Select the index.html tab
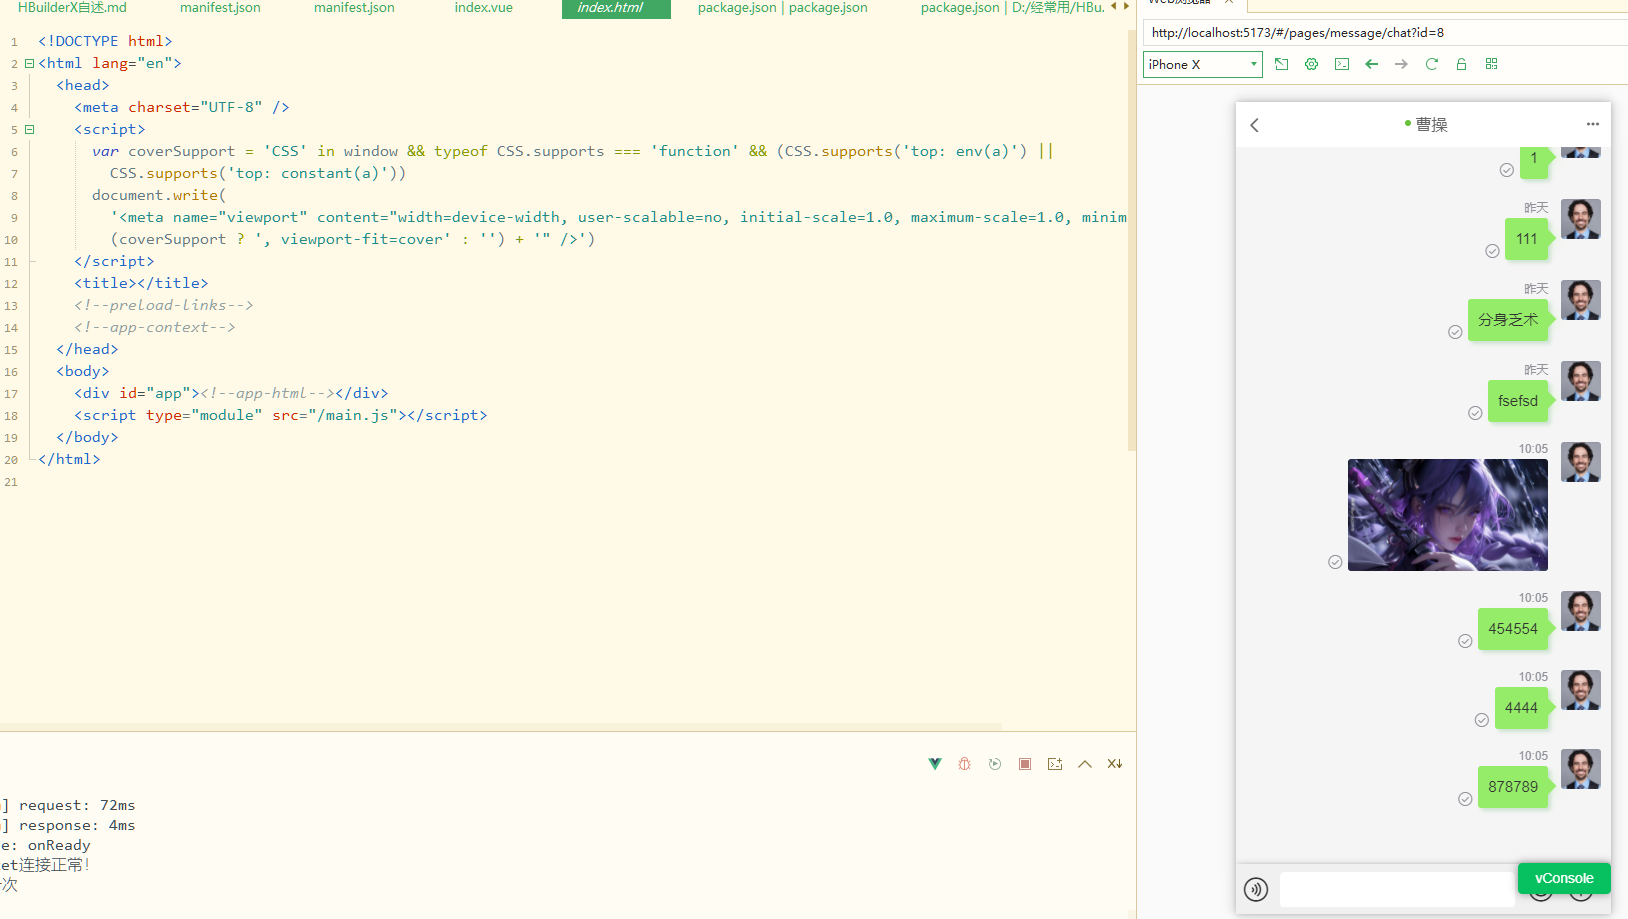Image resolution: width=1628 pixels, height=919 pixels. pos(615,8)
